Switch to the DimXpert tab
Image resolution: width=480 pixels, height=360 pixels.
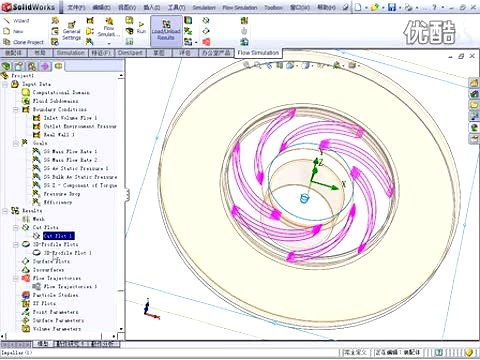(x=130, y=53)
